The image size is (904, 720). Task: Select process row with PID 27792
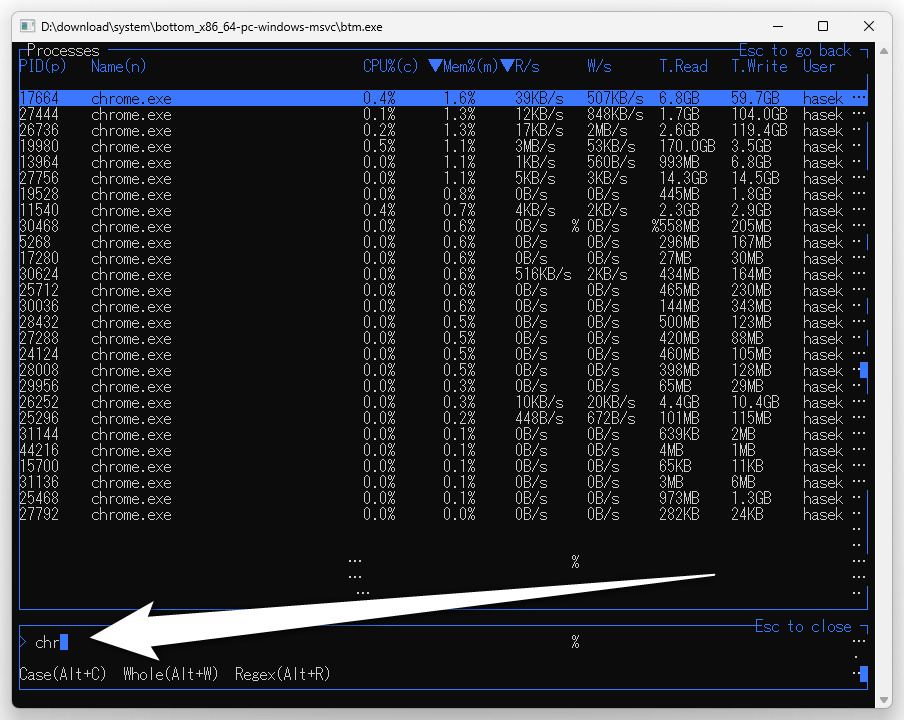coord(443,514)
